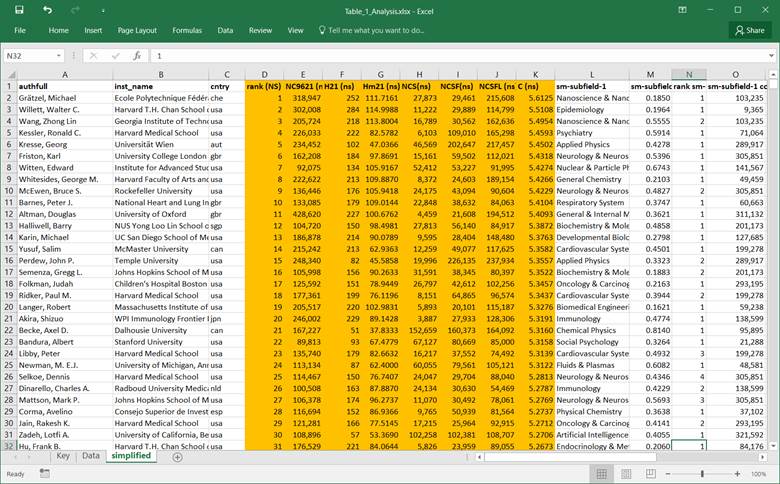Viewport: 780px width, 484px height.
Task: Click the Name Box showing N32
Action: pos(29,56)
